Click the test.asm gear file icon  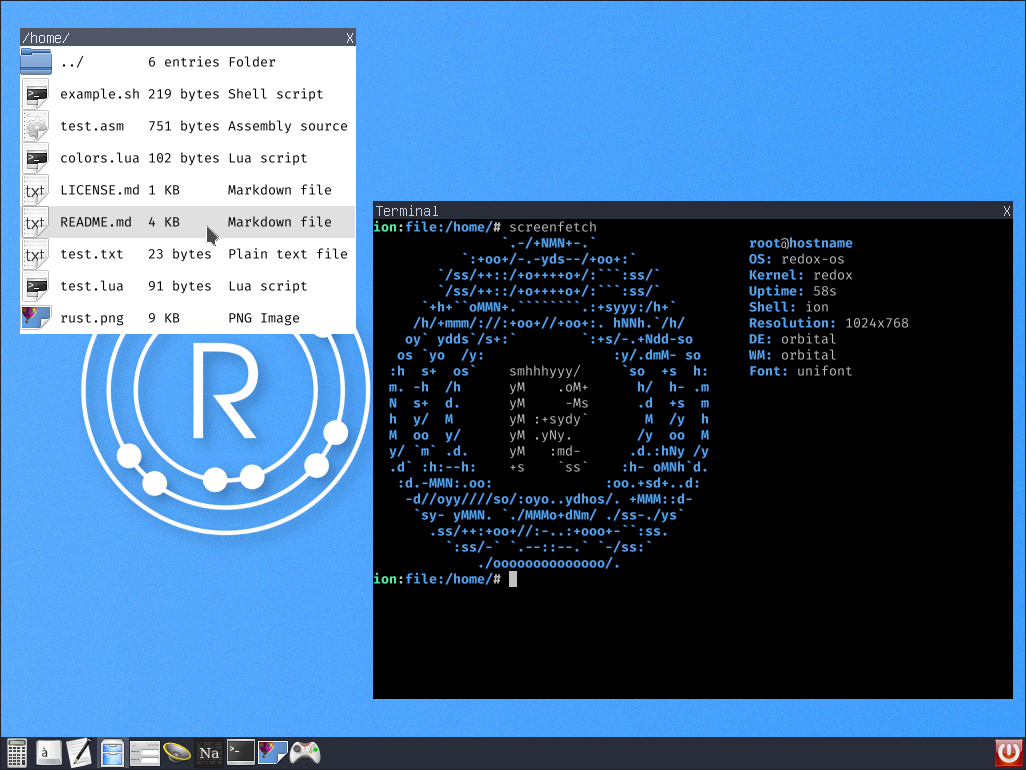(x=36, y=126)
